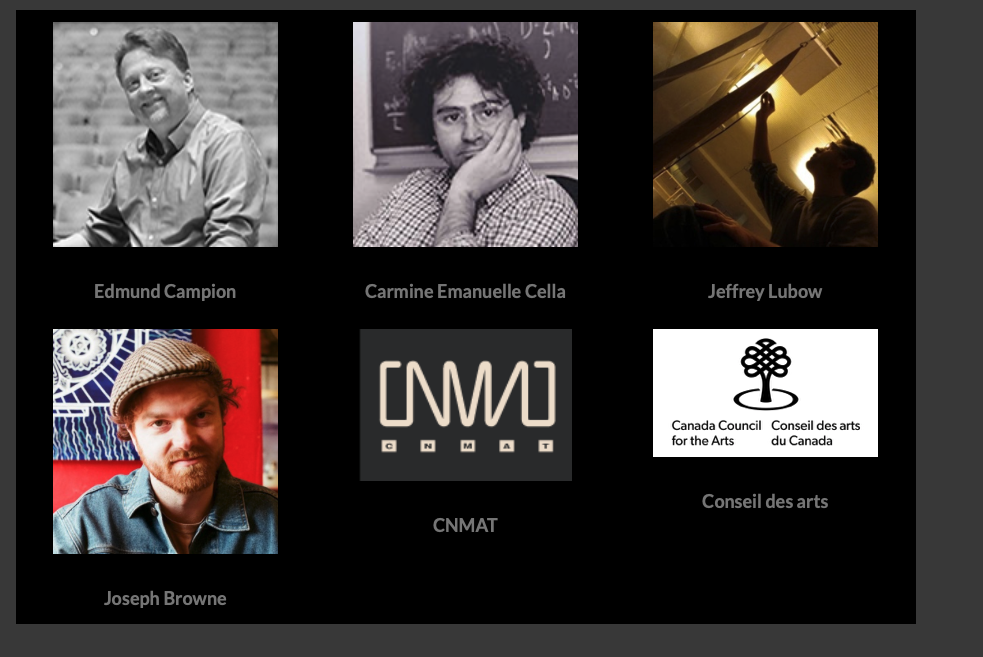The width and height of the screenshot is (983, 657).
Task: Open the Conseil des arts caption link
Action: [765, 502]
